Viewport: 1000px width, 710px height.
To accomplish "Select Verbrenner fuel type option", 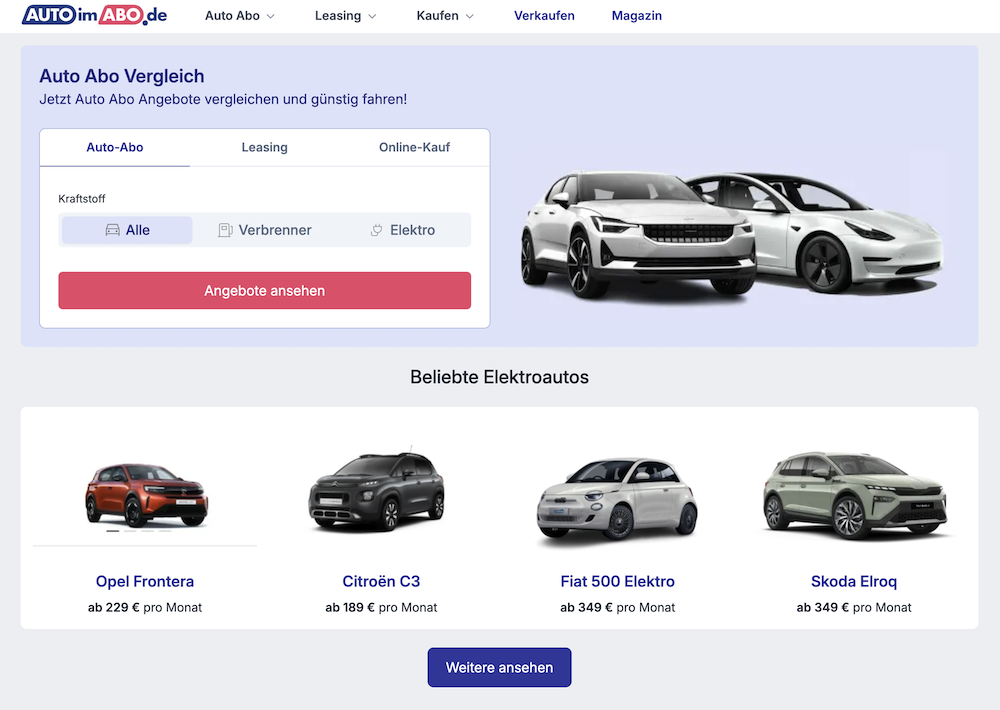I will [265, 230].
